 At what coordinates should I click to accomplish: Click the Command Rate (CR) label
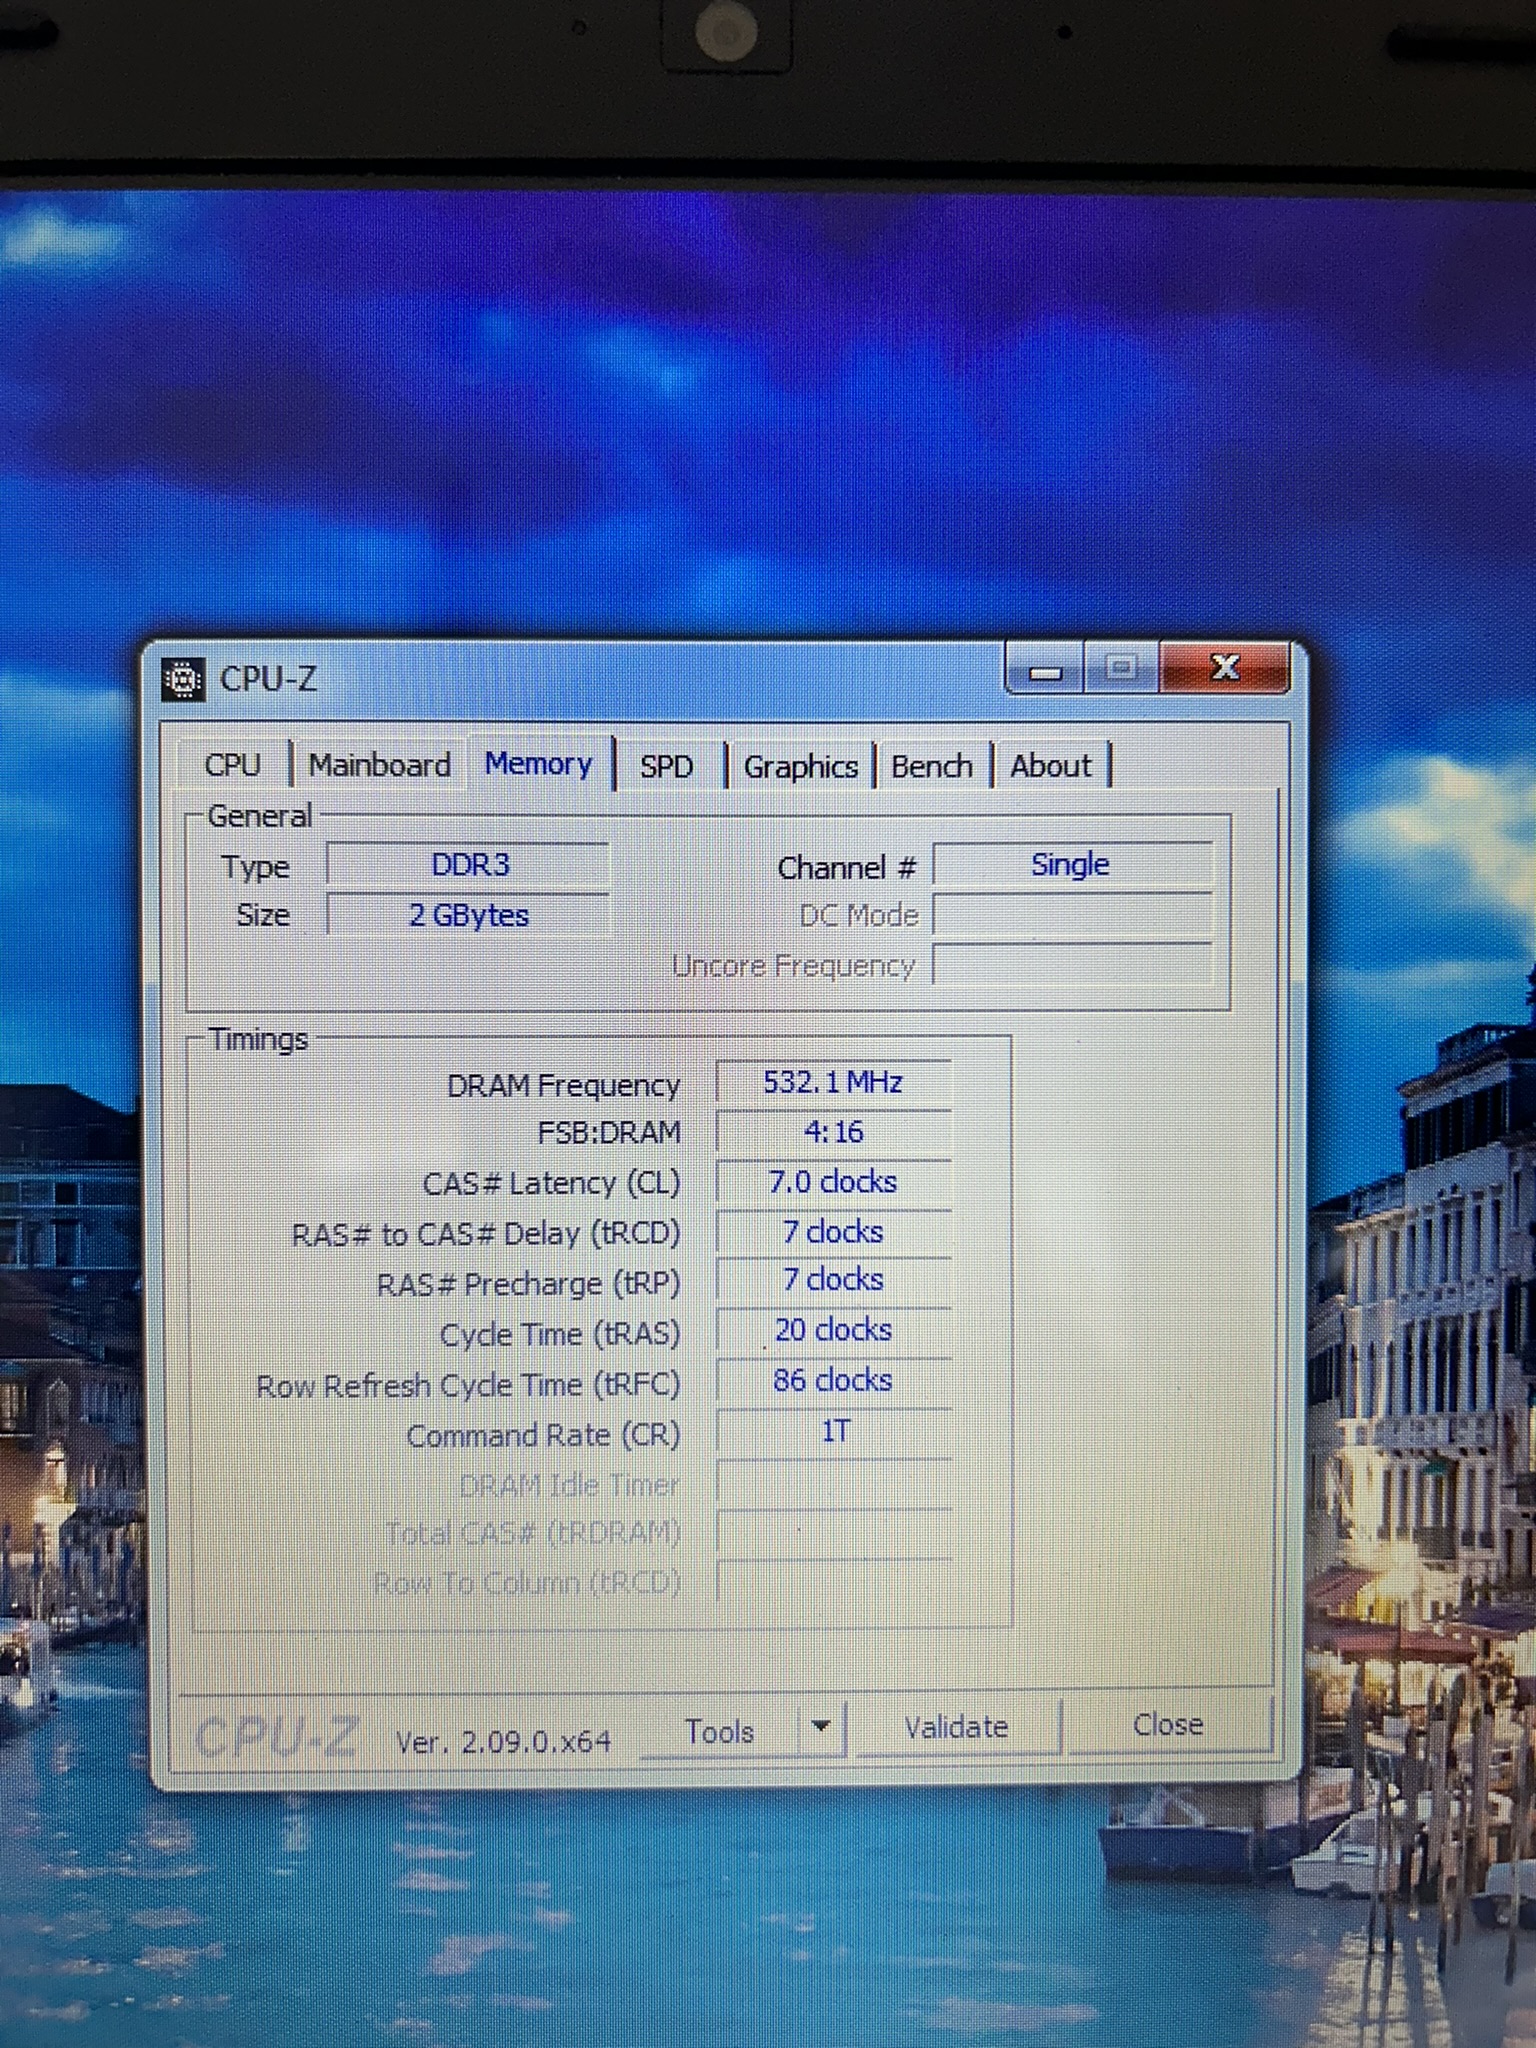[x=543, y=1436]
